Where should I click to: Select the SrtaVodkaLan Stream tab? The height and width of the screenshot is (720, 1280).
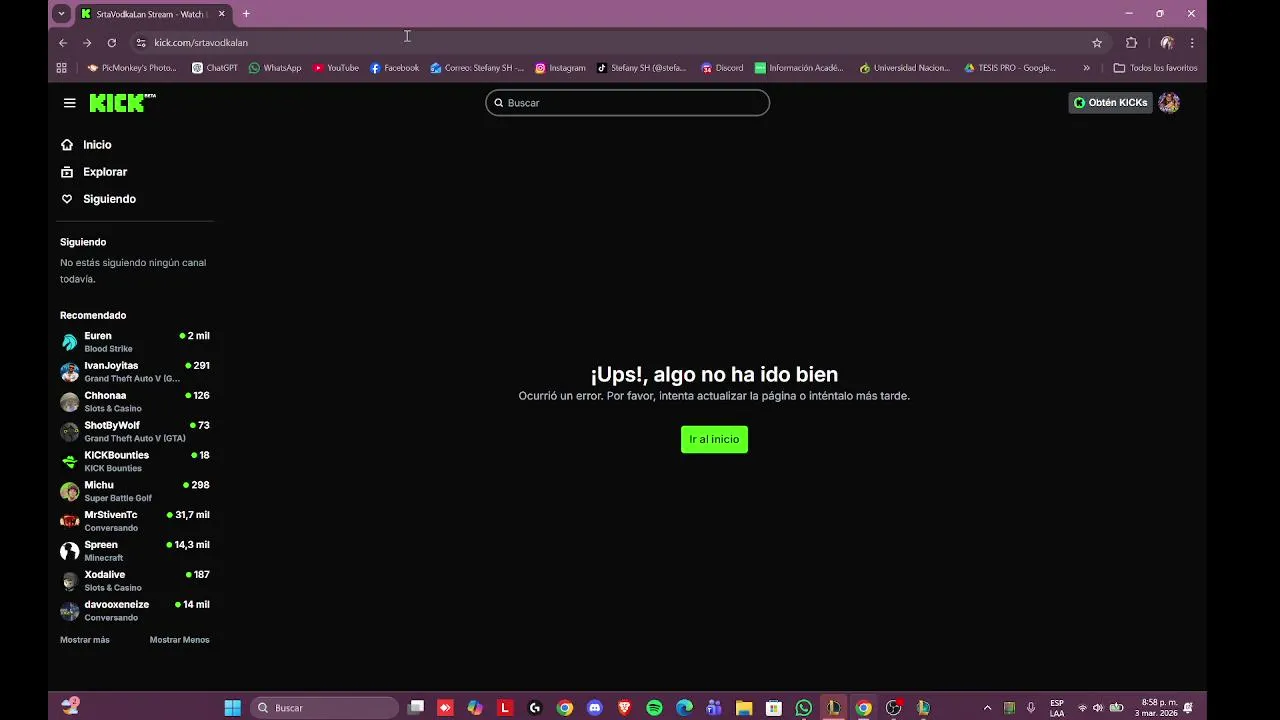click(x=154, y=14)
